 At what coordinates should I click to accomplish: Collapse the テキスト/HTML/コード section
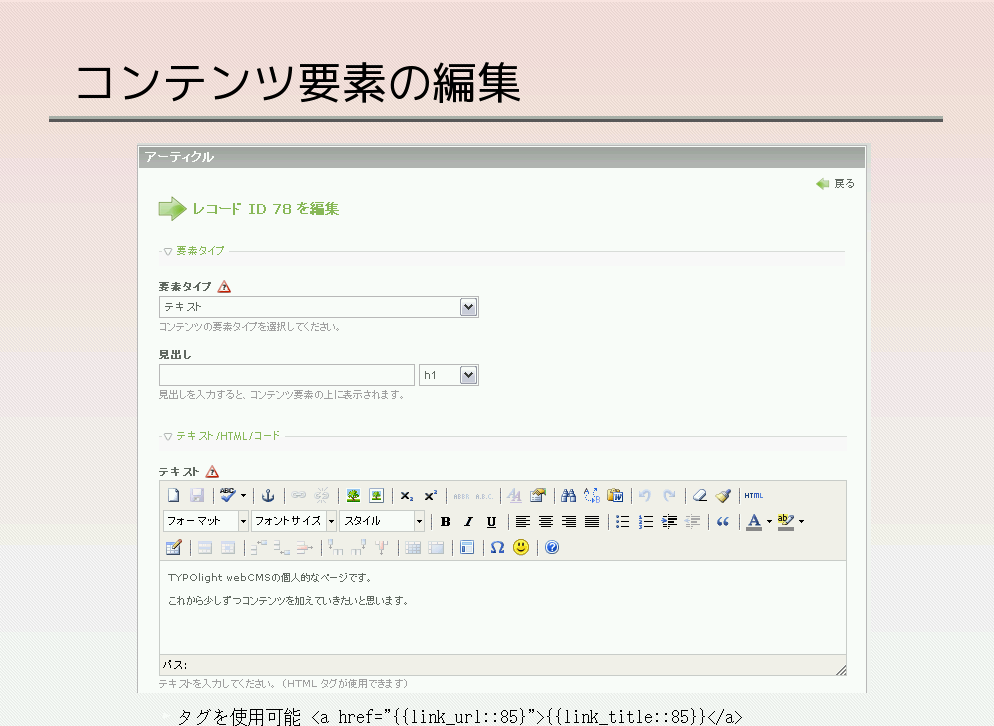tap(221, 436)
